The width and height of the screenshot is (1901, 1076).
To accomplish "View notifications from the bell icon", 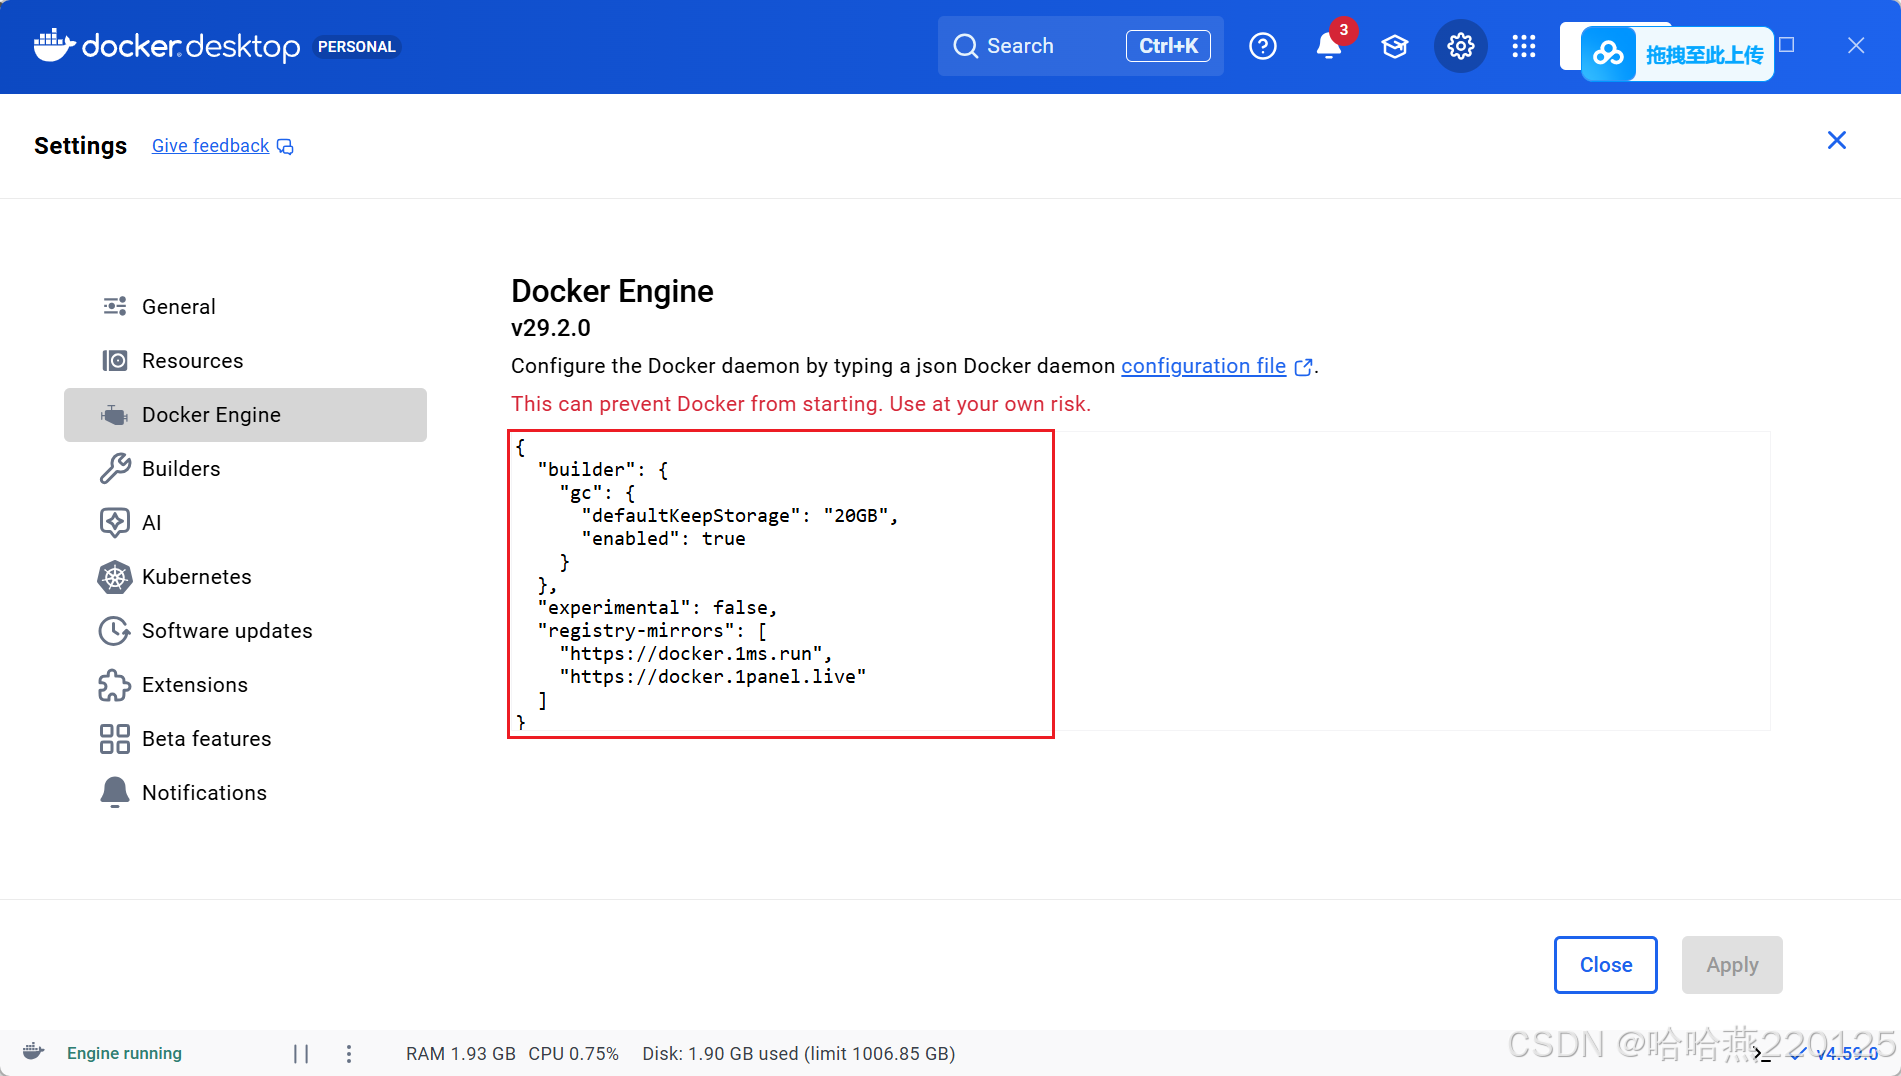I will (x=1328, y=46).
